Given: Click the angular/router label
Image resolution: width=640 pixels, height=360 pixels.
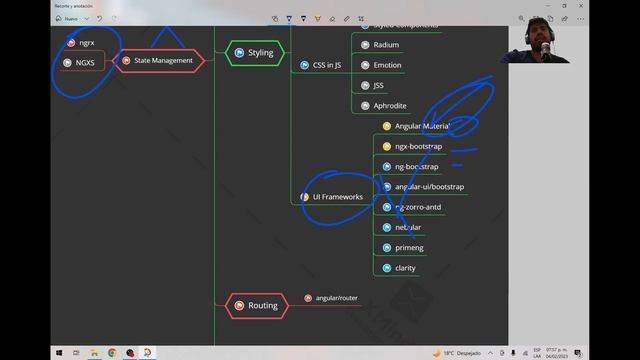Looking at the screenshot, I should point(336,298).
